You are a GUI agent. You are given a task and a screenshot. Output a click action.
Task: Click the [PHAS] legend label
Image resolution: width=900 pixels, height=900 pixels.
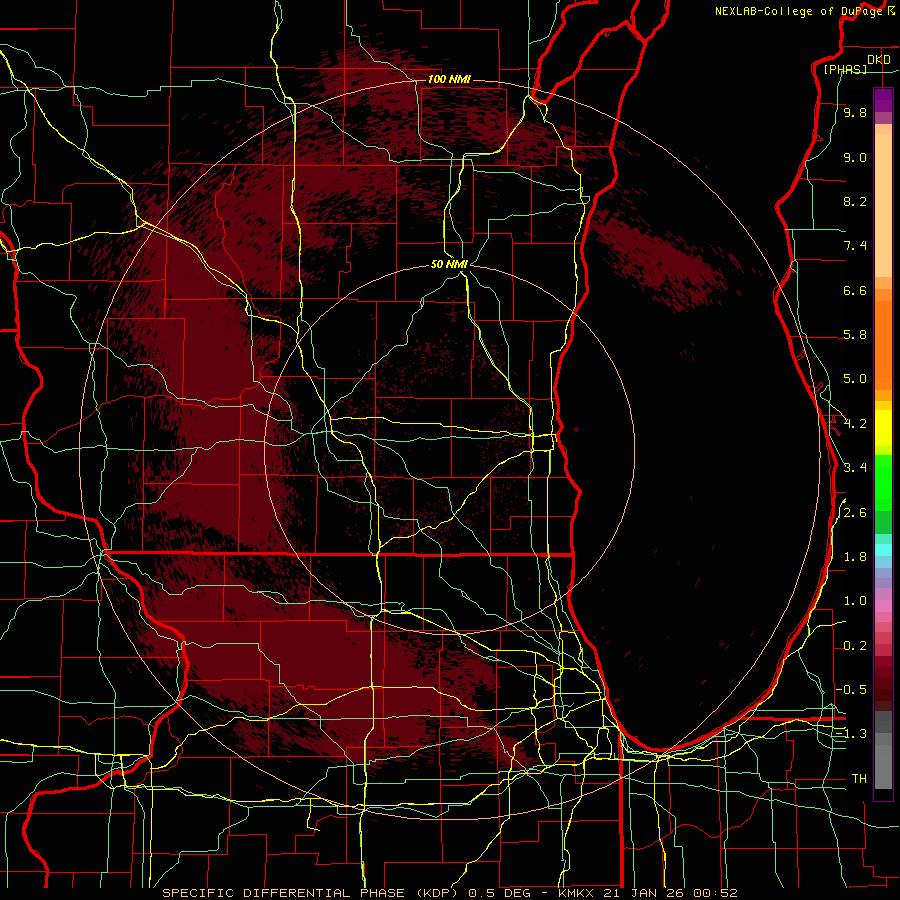point(845,70)
